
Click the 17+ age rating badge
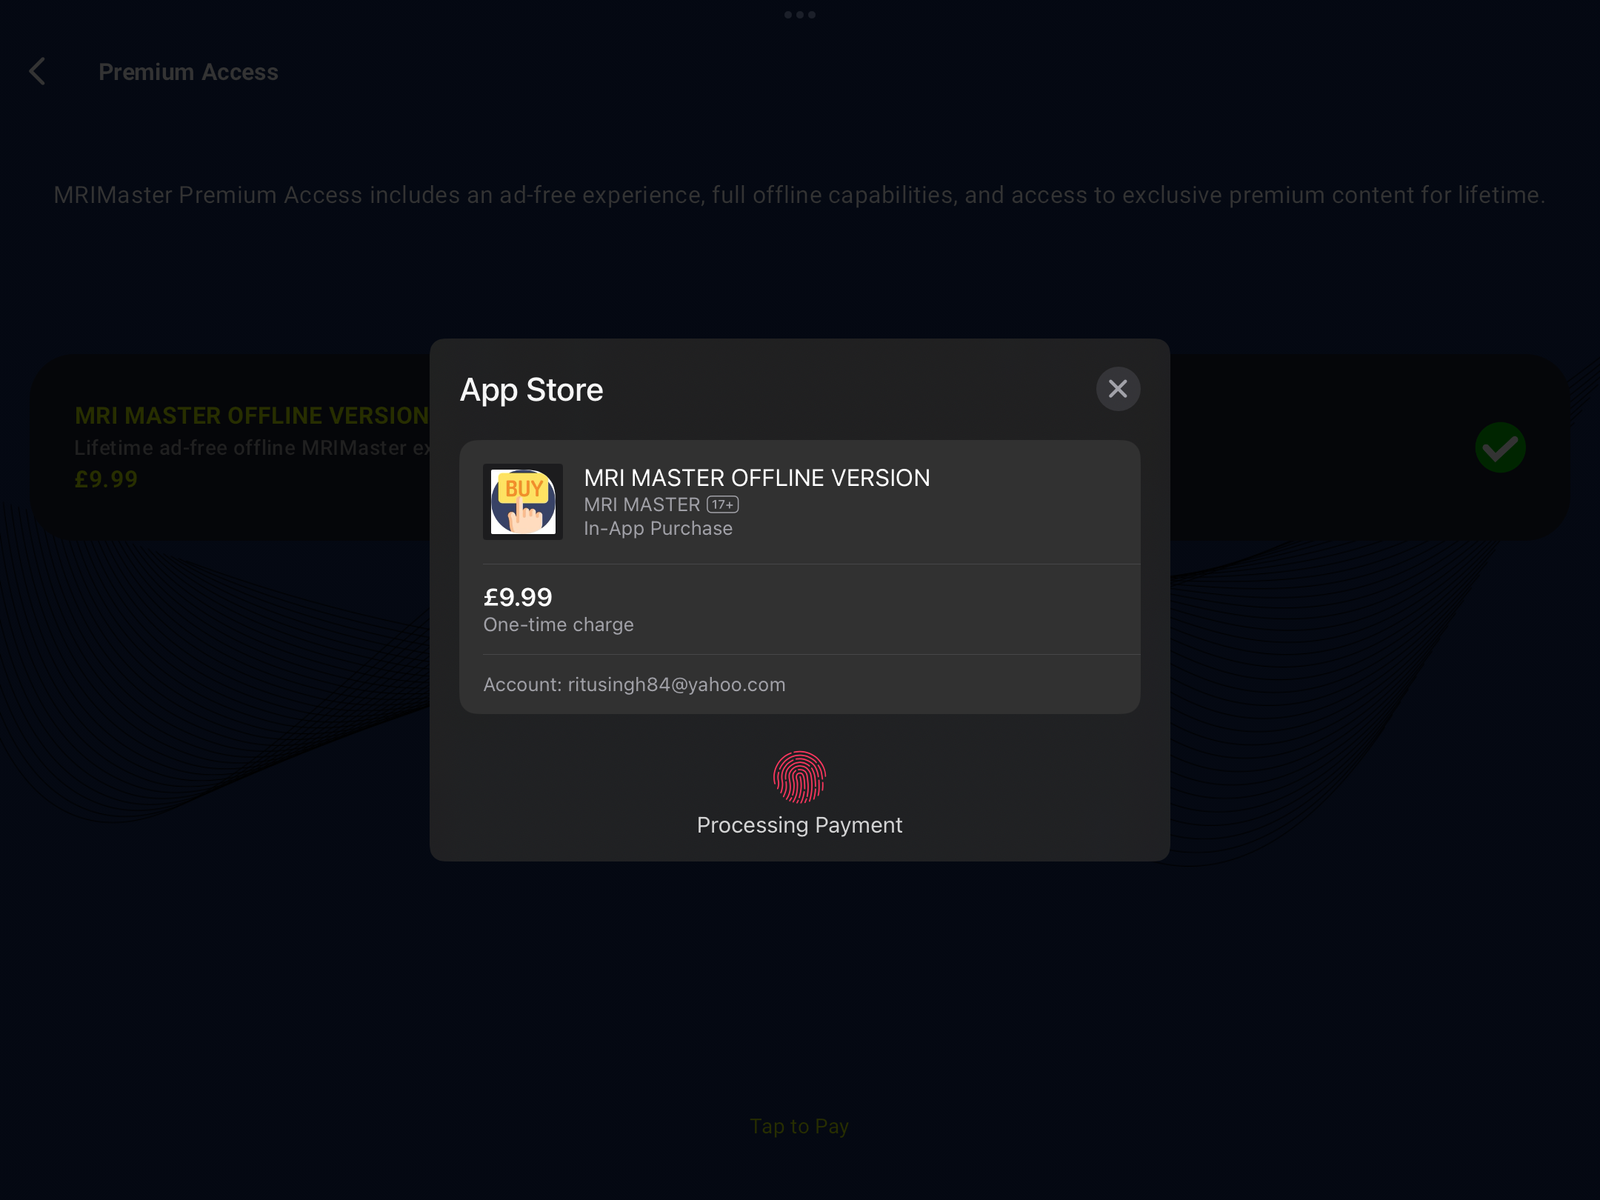(x=723, y=505)
